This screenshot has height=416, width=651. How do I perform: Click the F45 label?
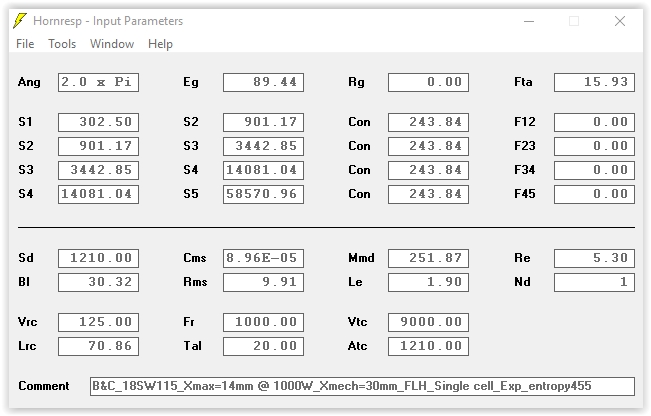tap(525, 194)
